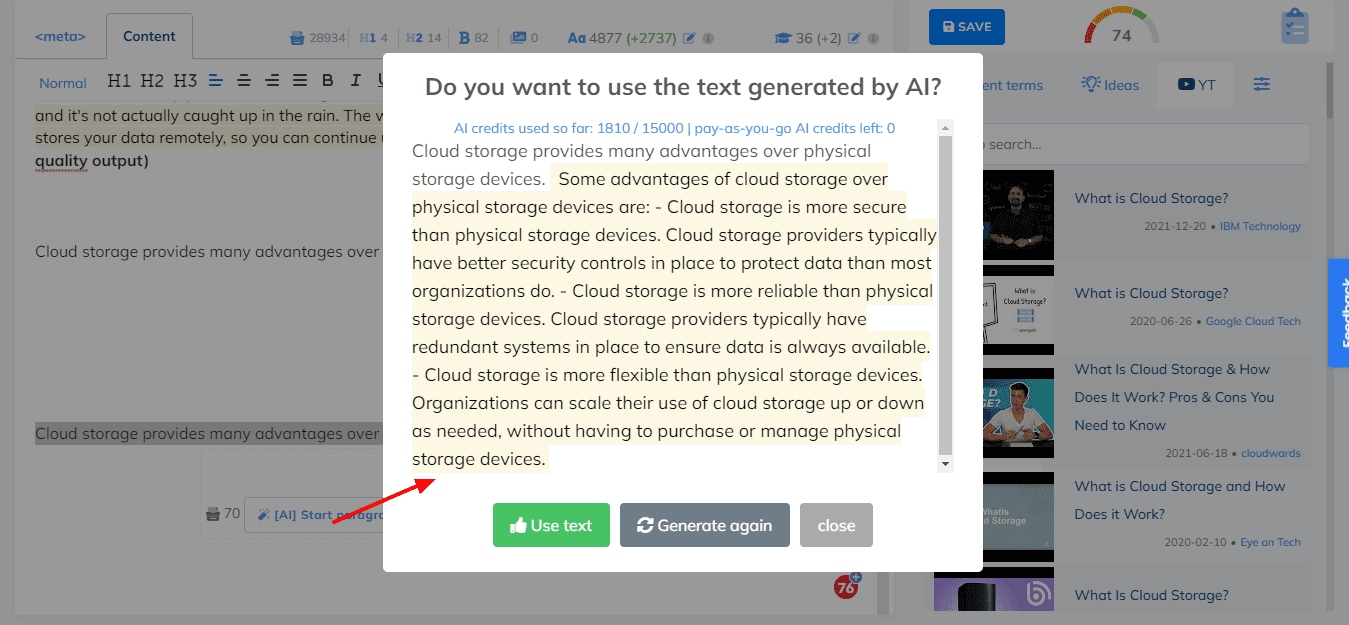Click the H1 count indicator showing 4
The width and height of the screenshot is (1349, 625).
coord(373,38)
